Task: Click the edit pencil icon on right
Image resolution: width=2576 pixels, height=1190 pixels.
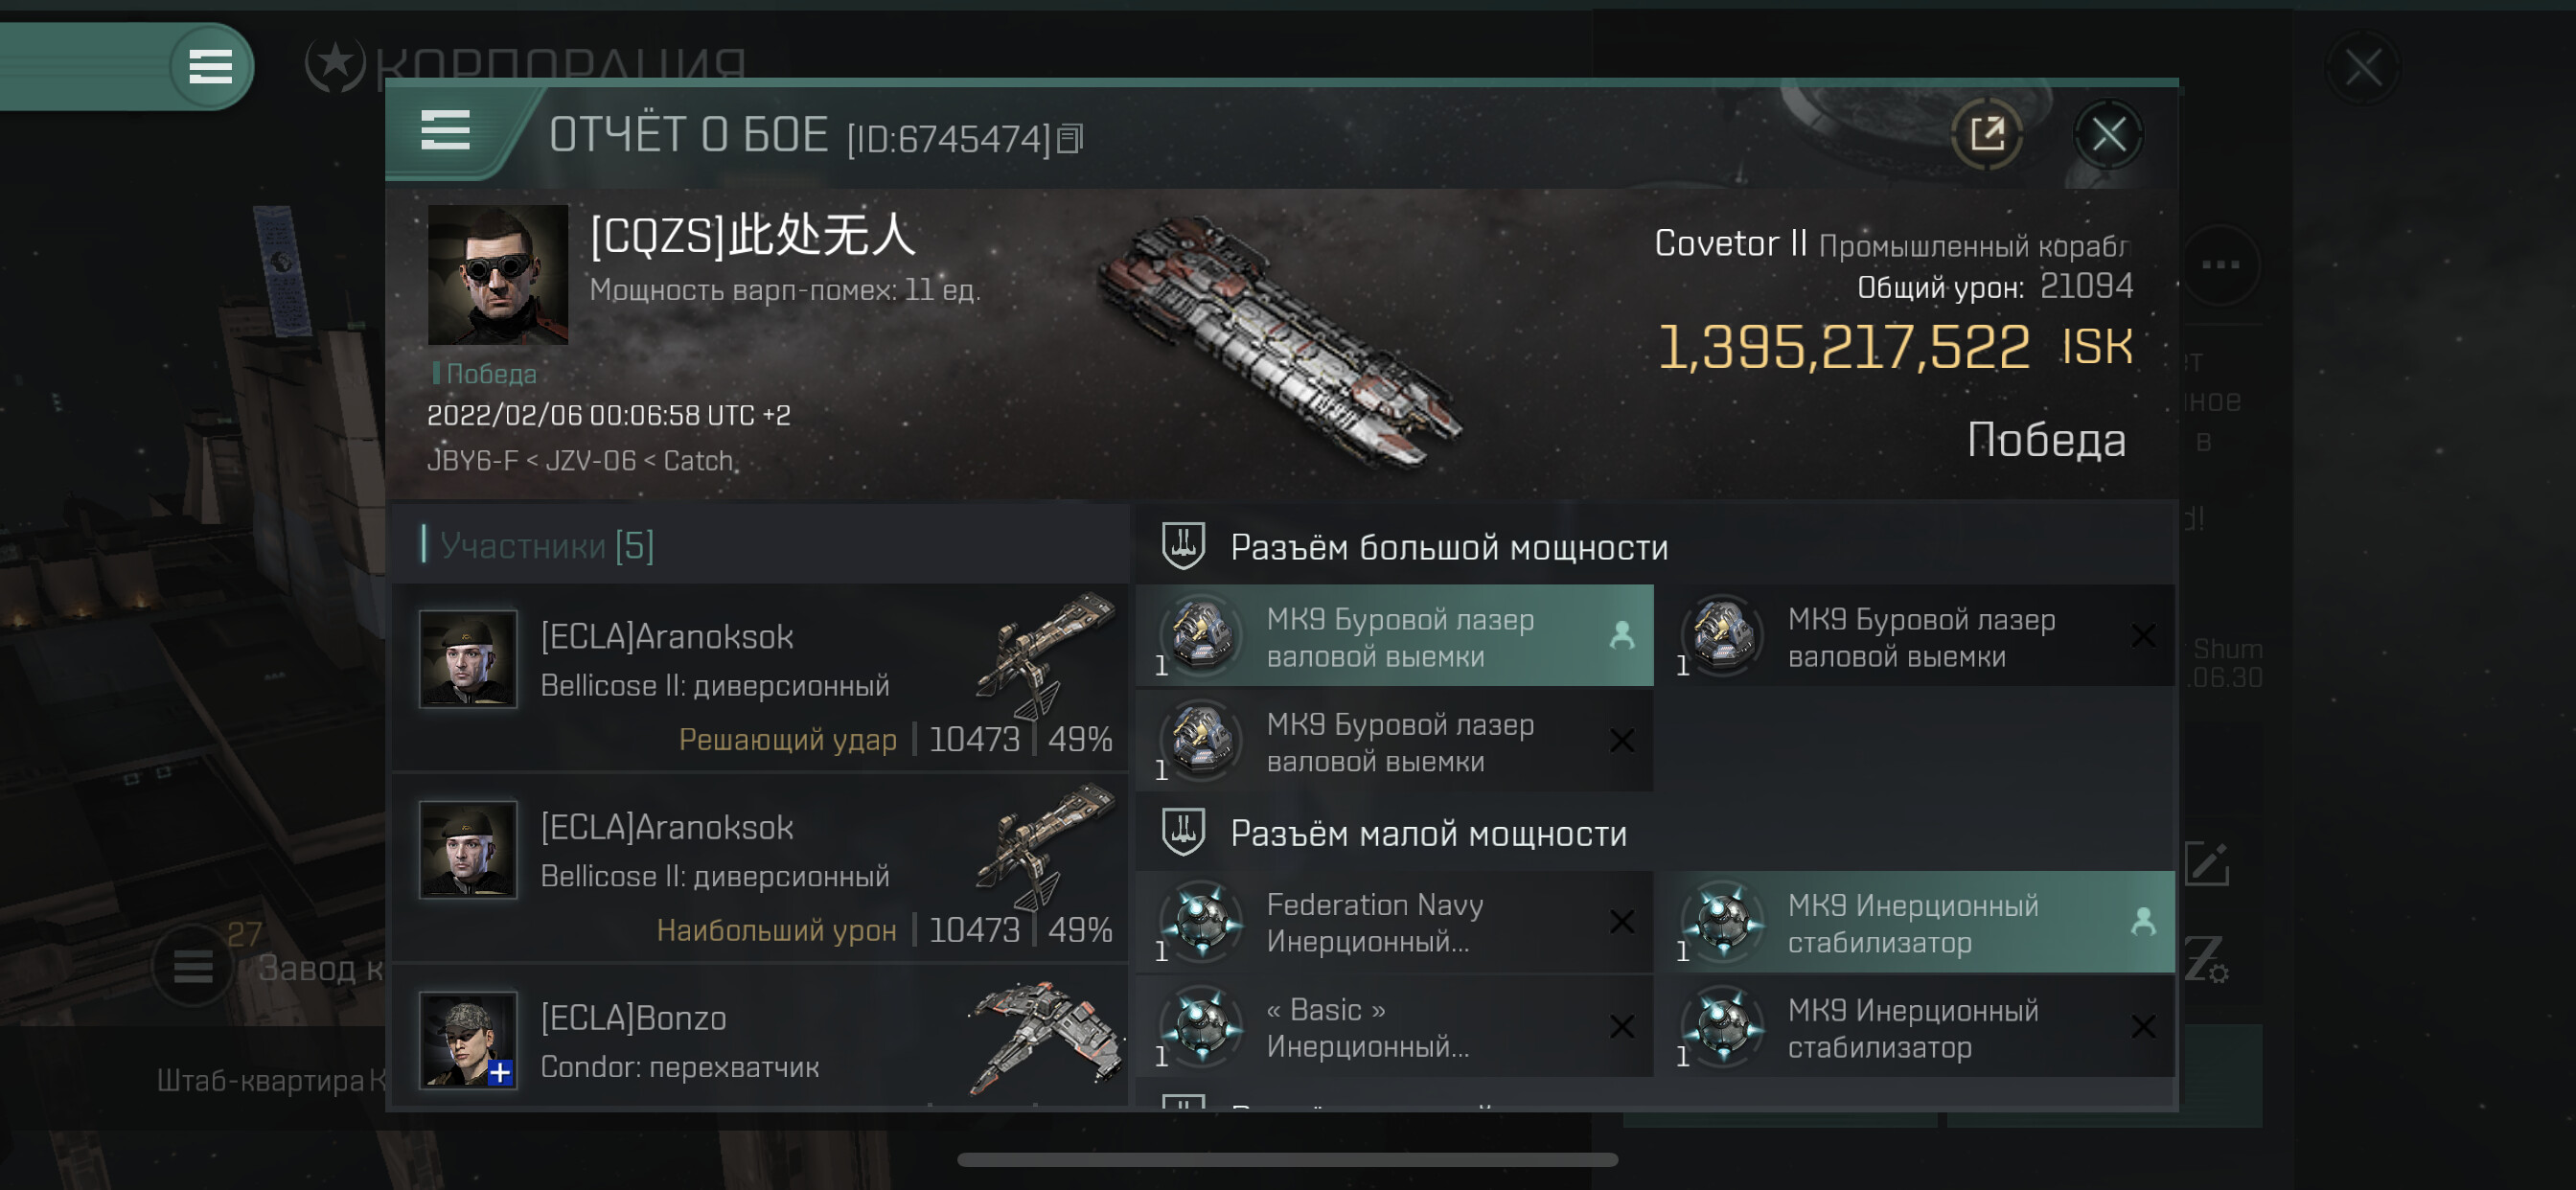Action: (2206, 863)
